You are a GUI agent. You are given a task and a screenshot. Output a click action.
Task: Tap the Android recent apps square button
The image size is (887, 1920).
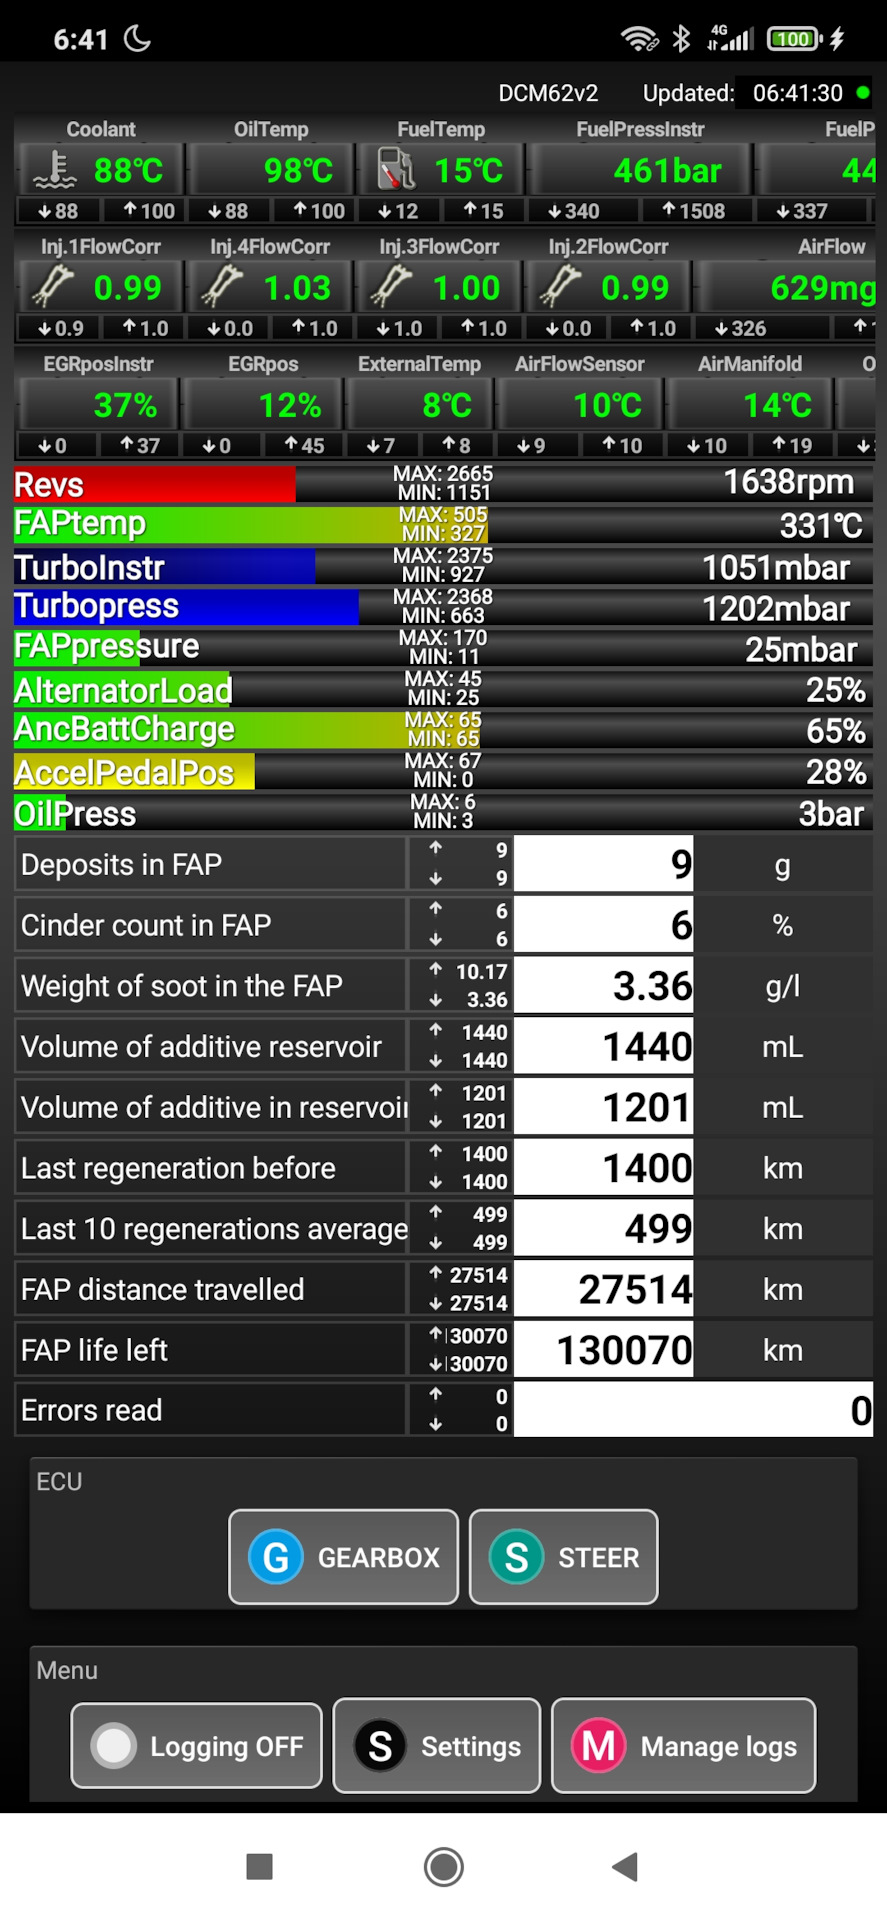point(260,1866)
